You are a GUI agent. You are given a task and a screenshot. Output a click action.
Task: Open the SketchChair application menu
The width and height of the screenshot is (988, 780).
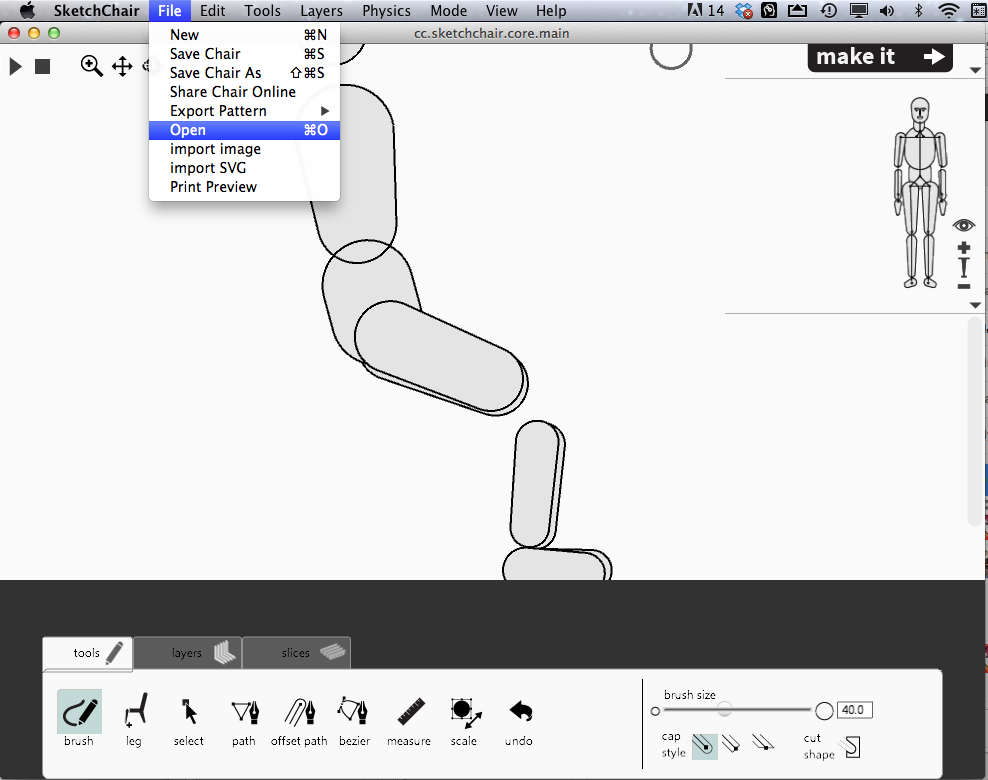pos(96,11)
